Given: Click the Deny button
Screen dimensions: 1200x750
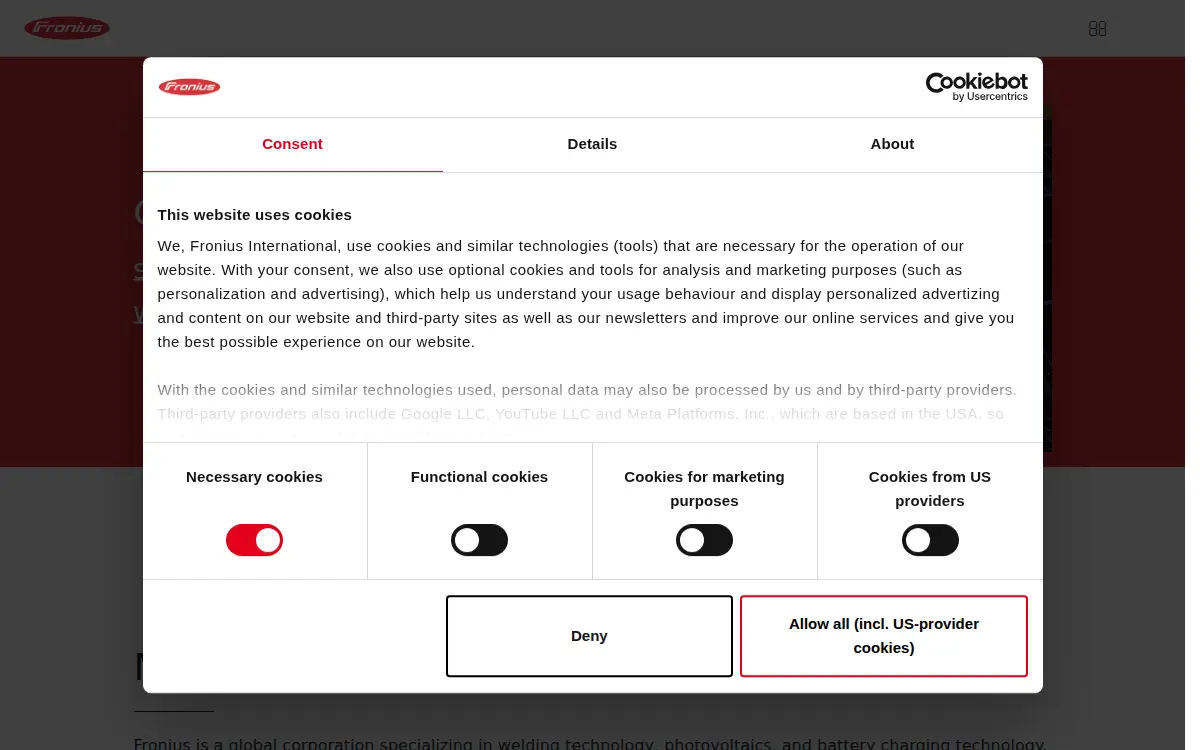Looking at the screenshot, I should (589, 636).
